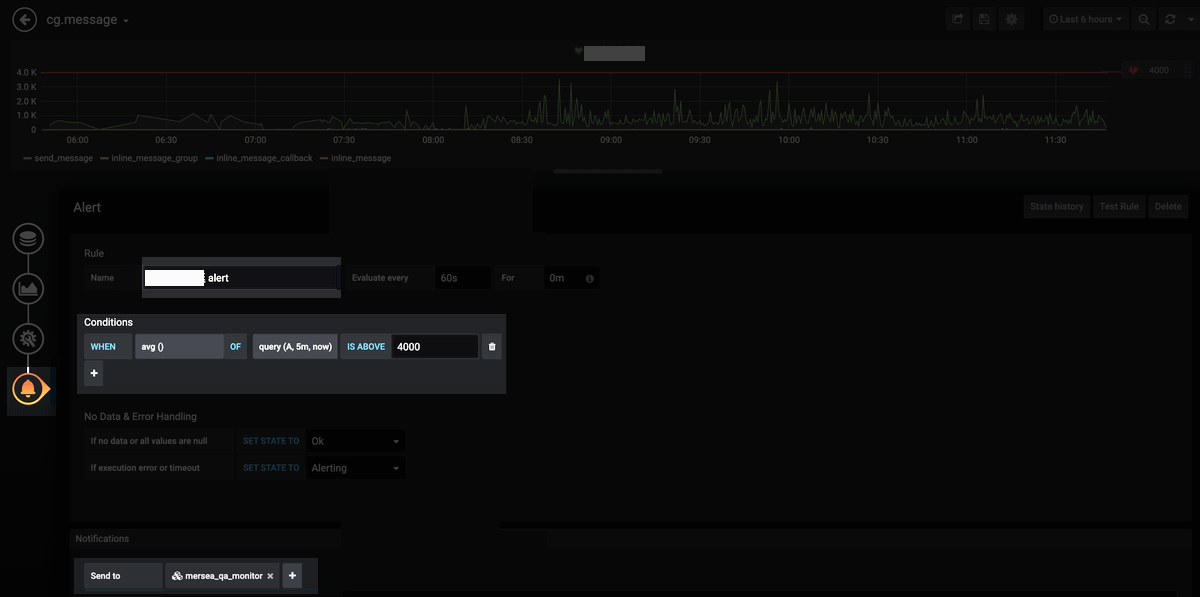This screenshot has height=597, width=1200.
Task: Open panel General settings wrench icon
Action: (27, 338)
